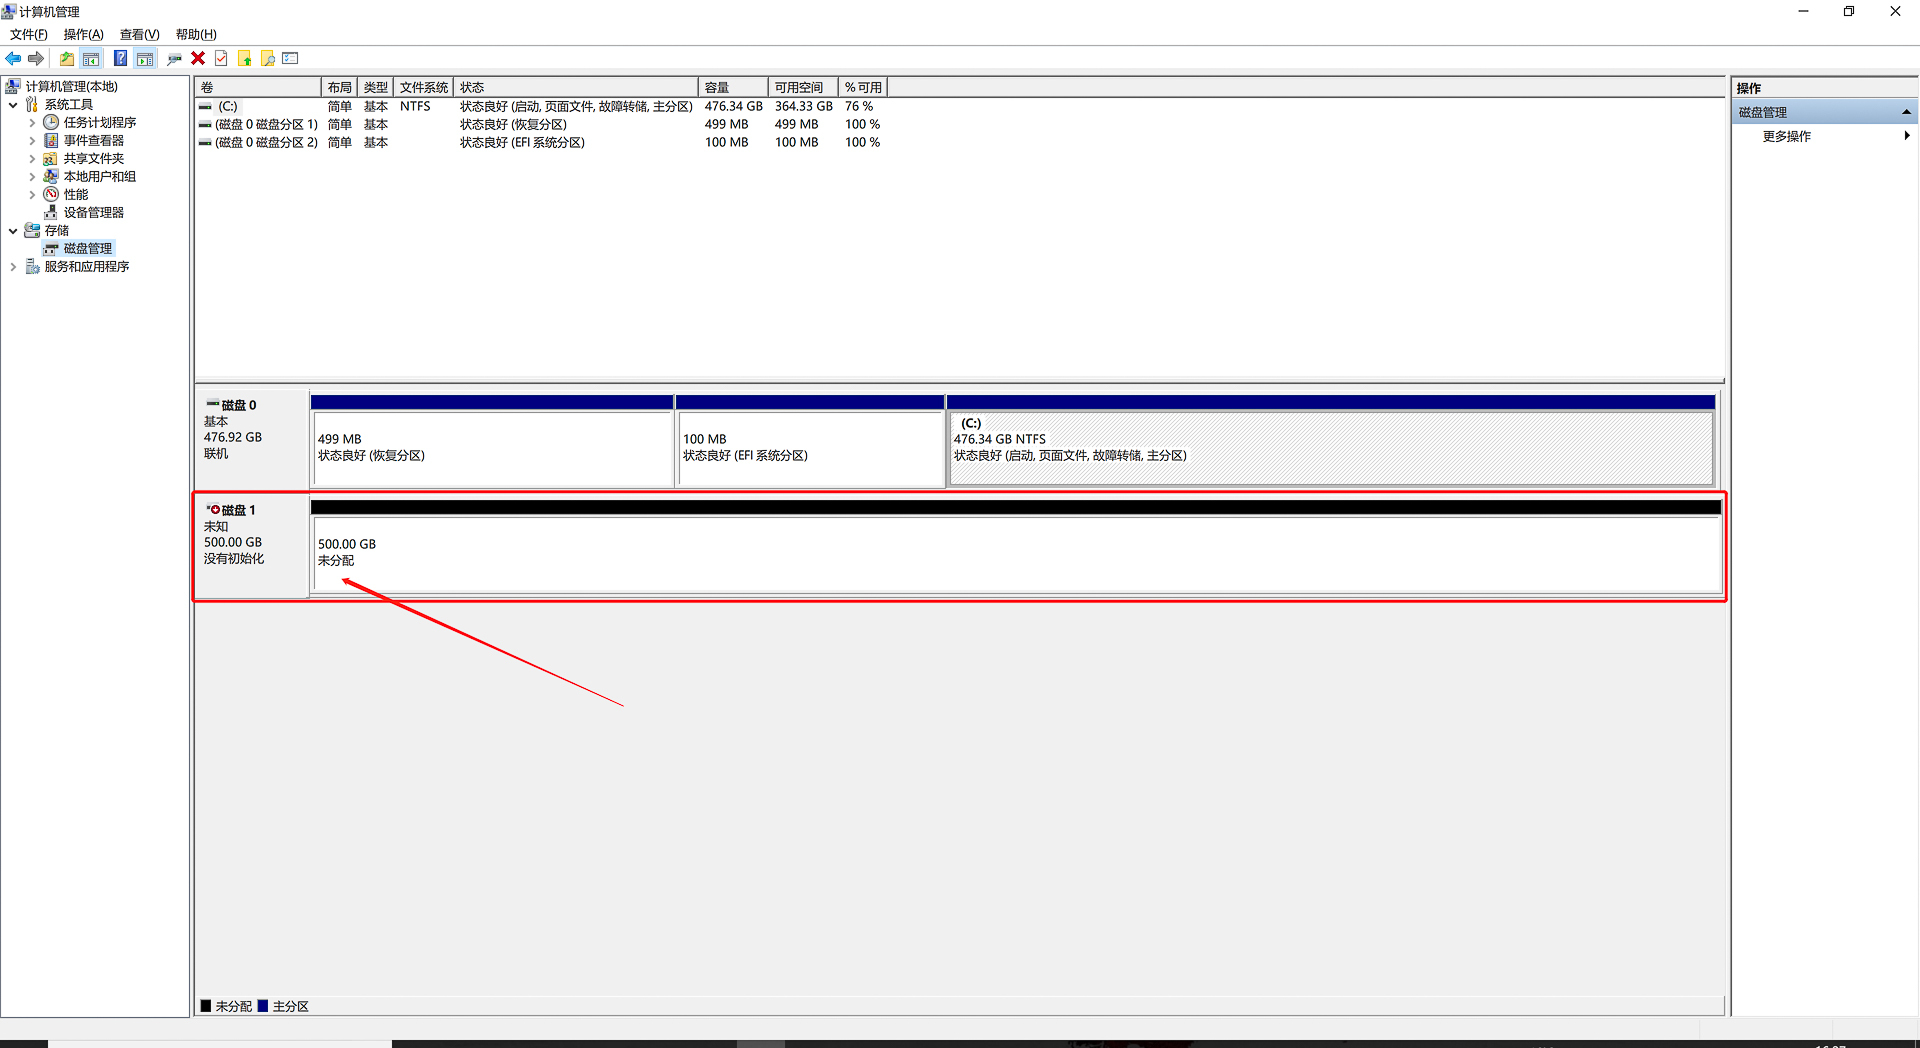Select the (C:) volume row in list
Viewport: 1920px width, 1048px height.
[x=540, y=107]
